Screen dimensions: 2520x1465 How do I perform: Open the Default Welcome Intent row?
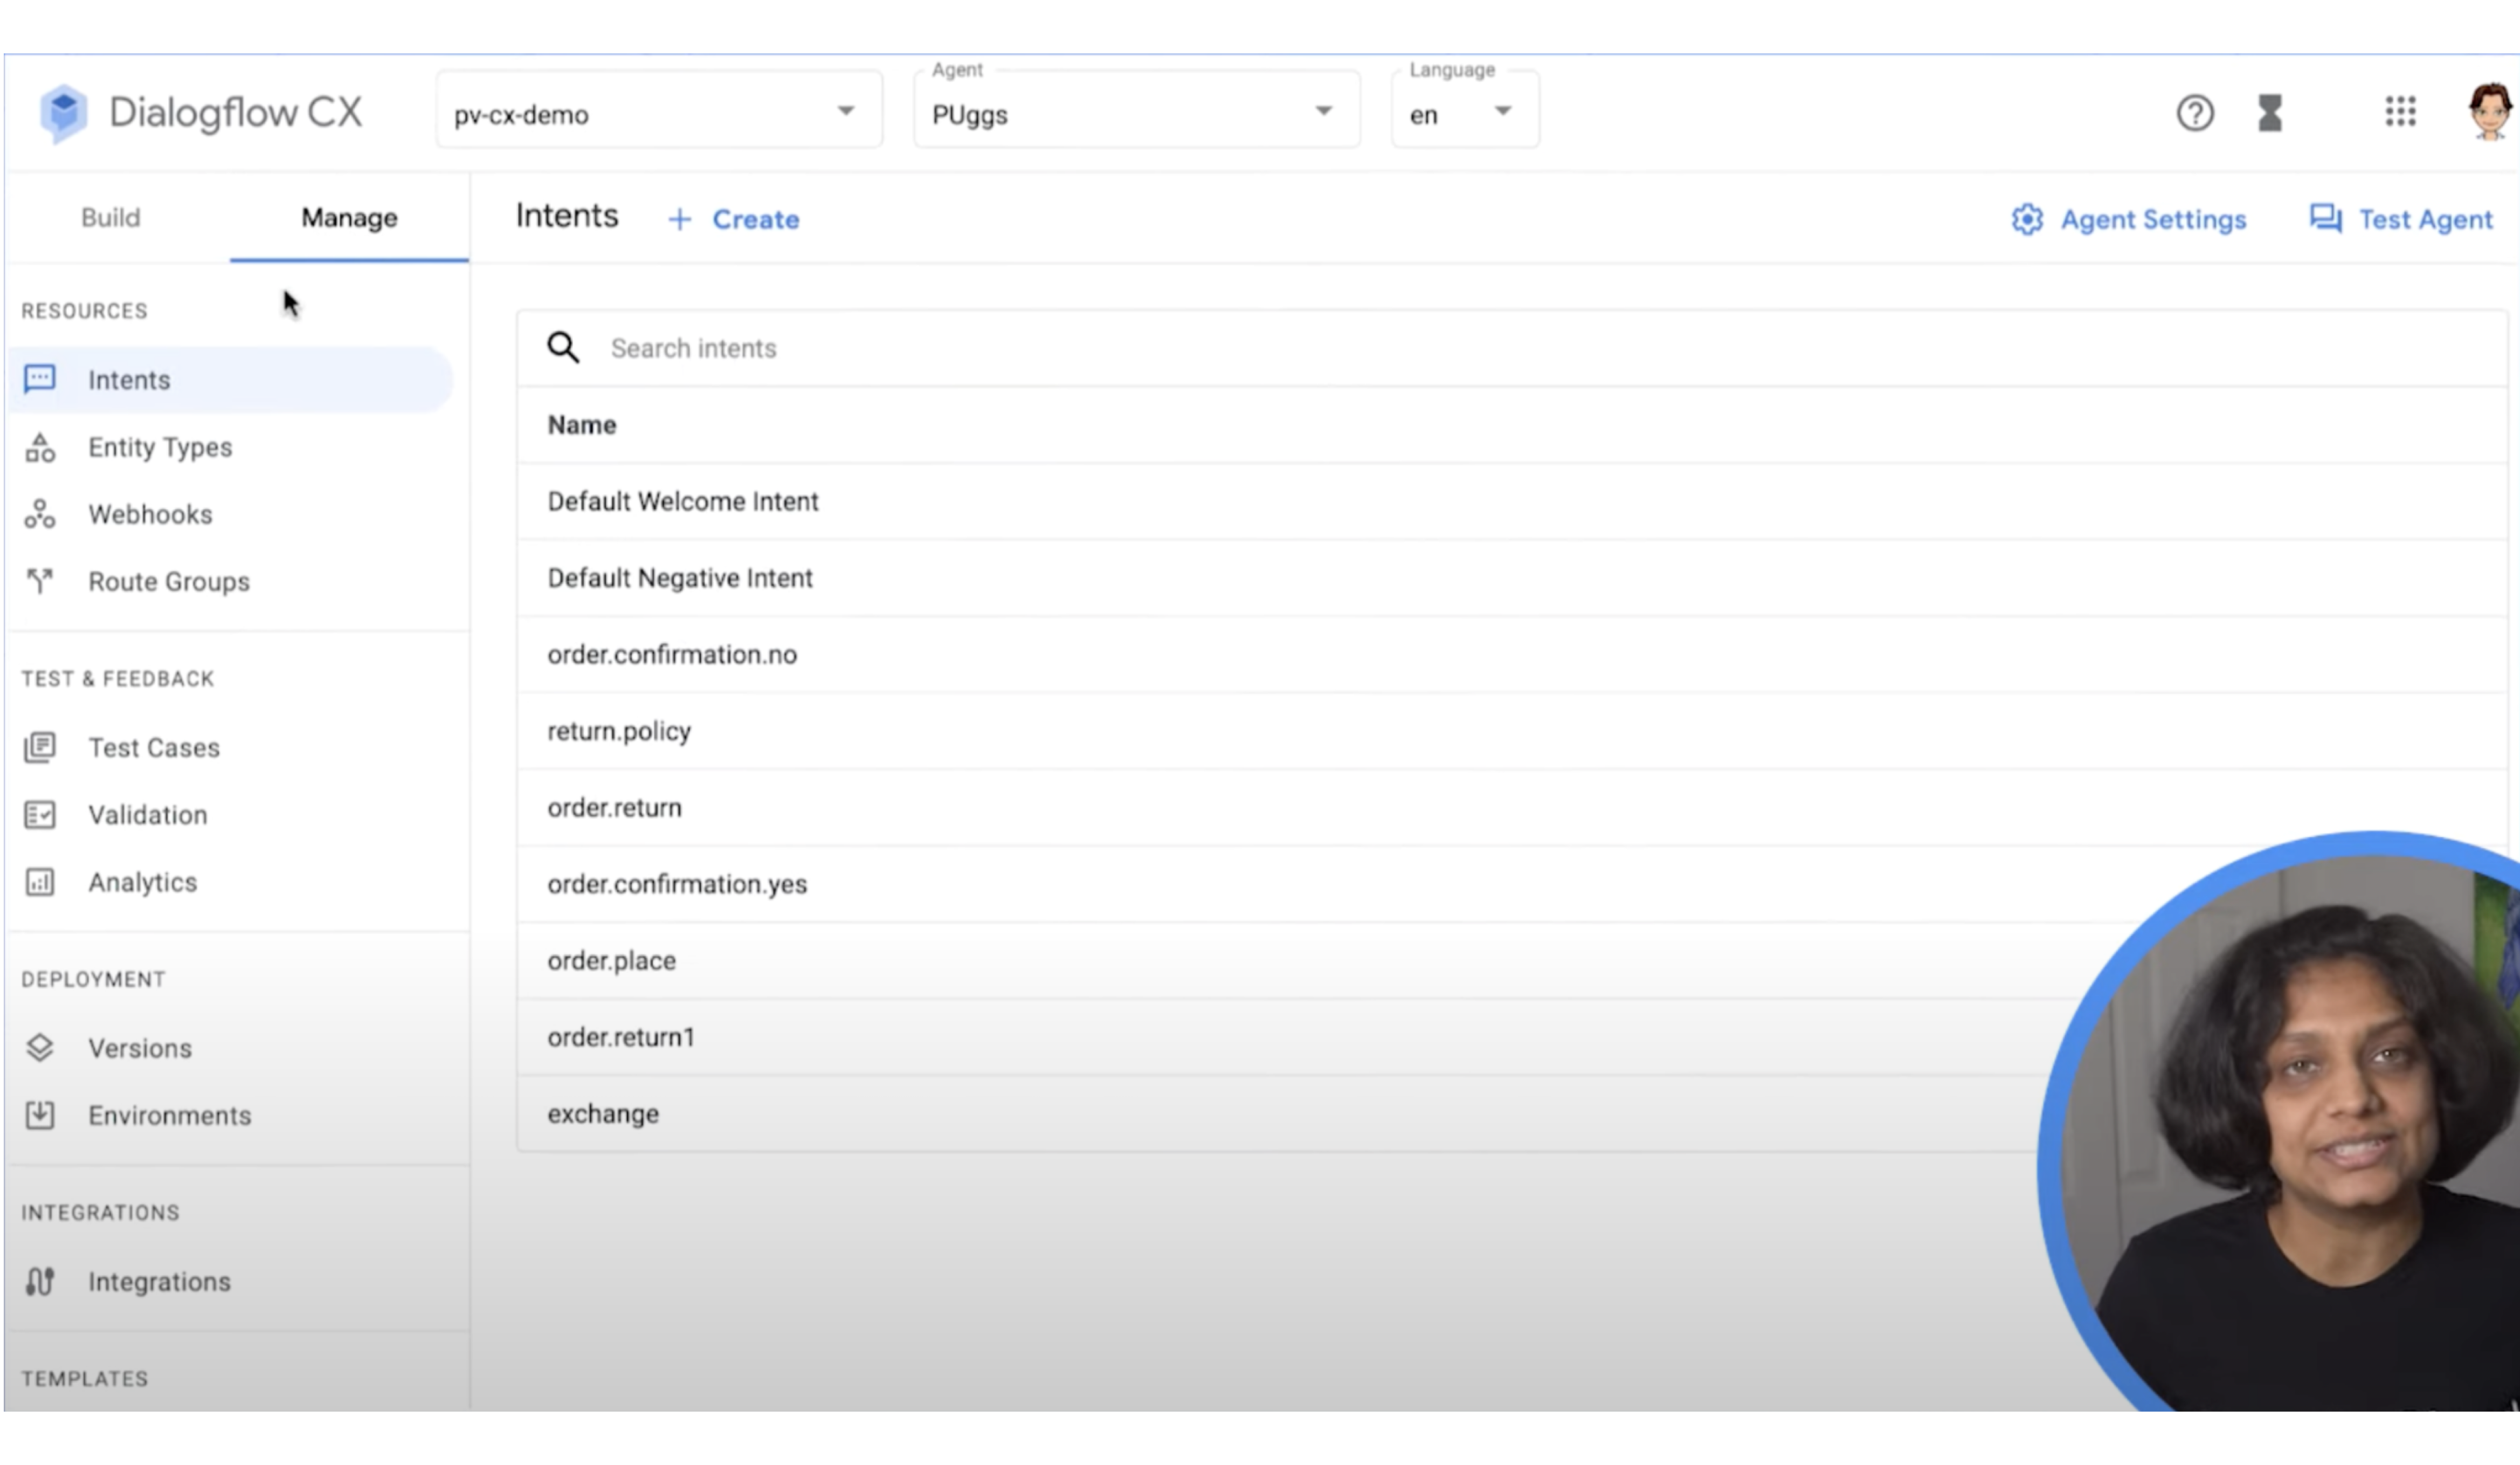coord(1512,501)
